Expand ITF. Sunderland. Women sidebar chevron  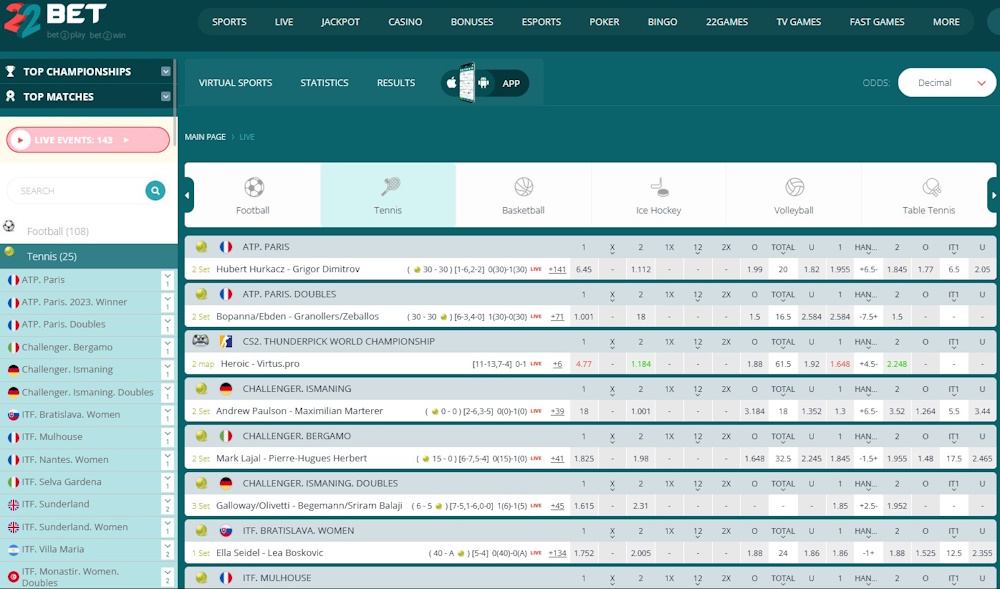[167, 527]
